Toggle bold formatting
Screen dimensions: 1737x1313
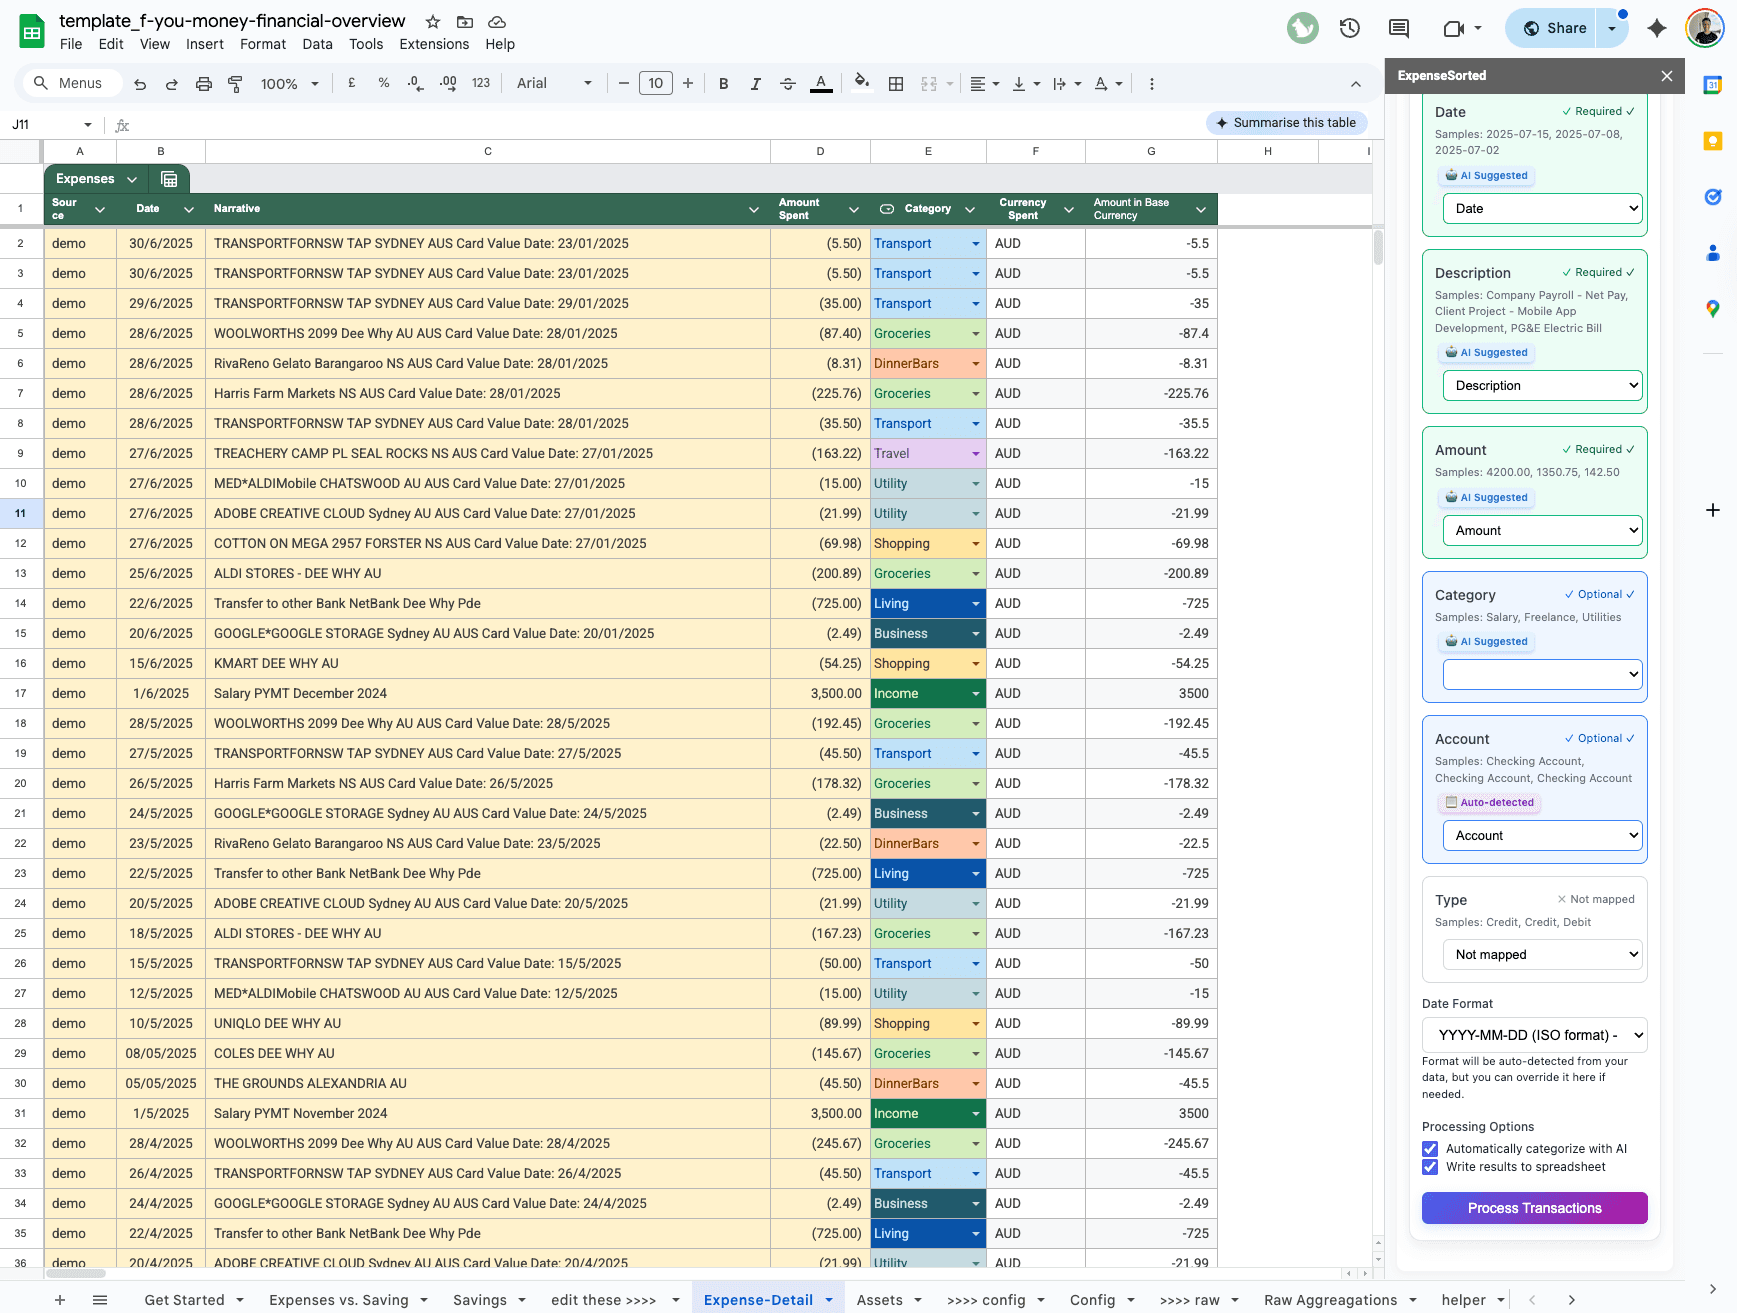point(724,84)
